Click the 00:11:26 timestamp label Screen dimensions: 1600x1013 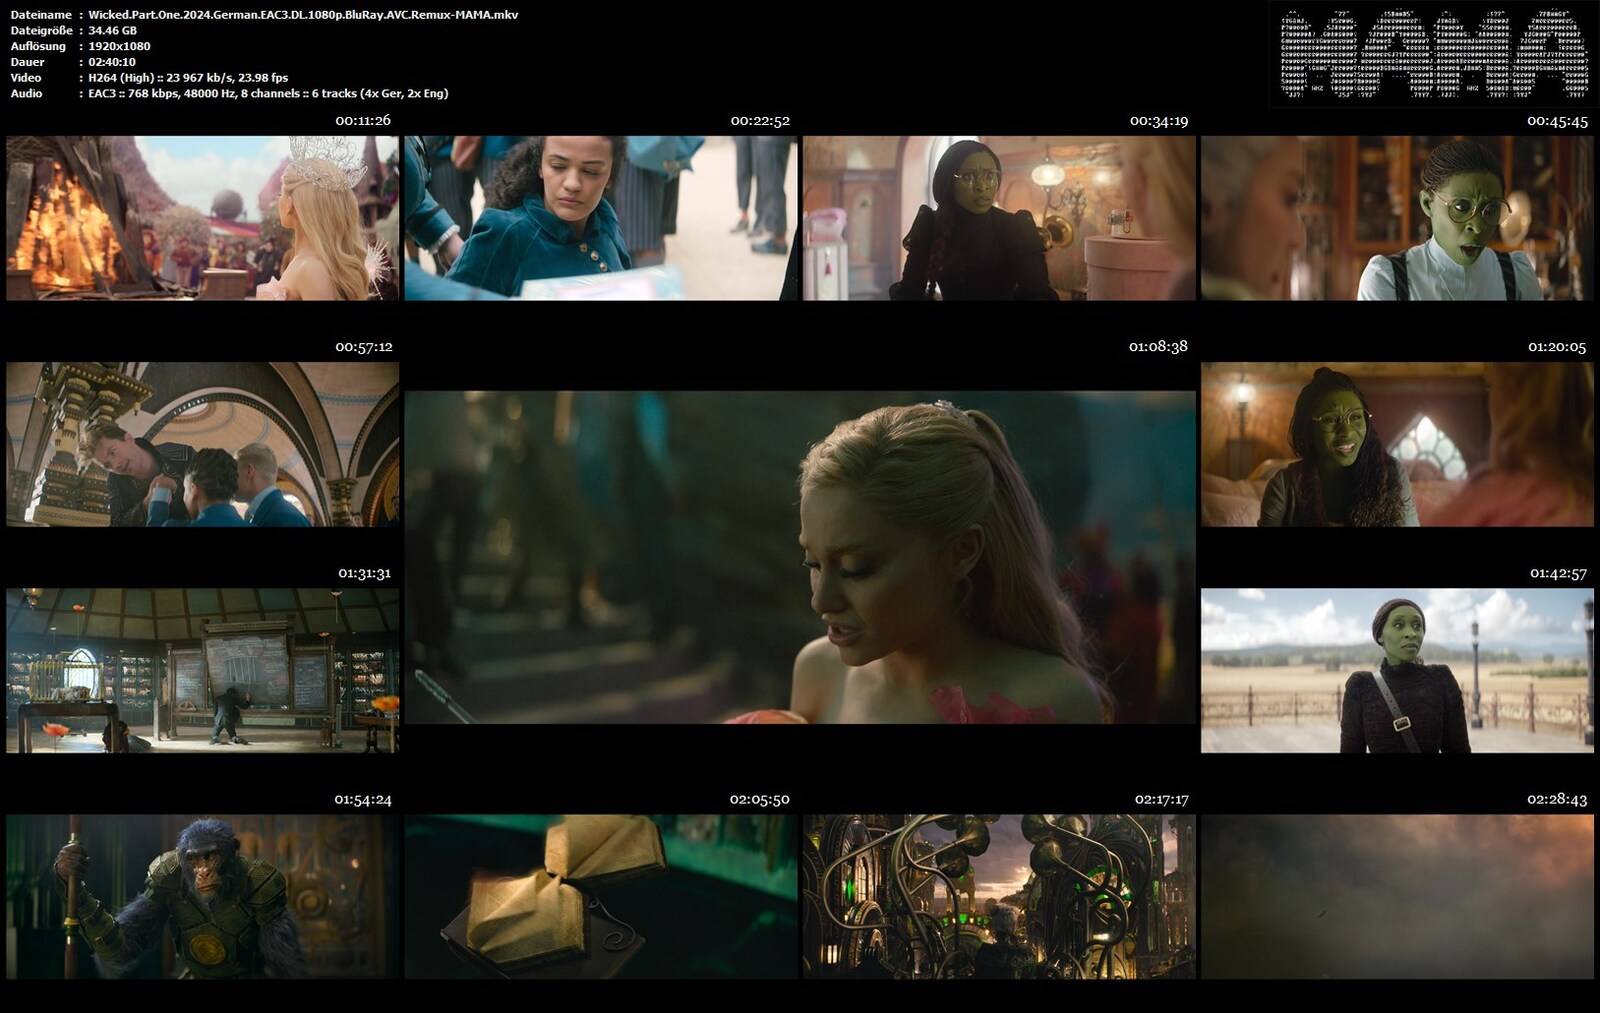coord(363,120)
